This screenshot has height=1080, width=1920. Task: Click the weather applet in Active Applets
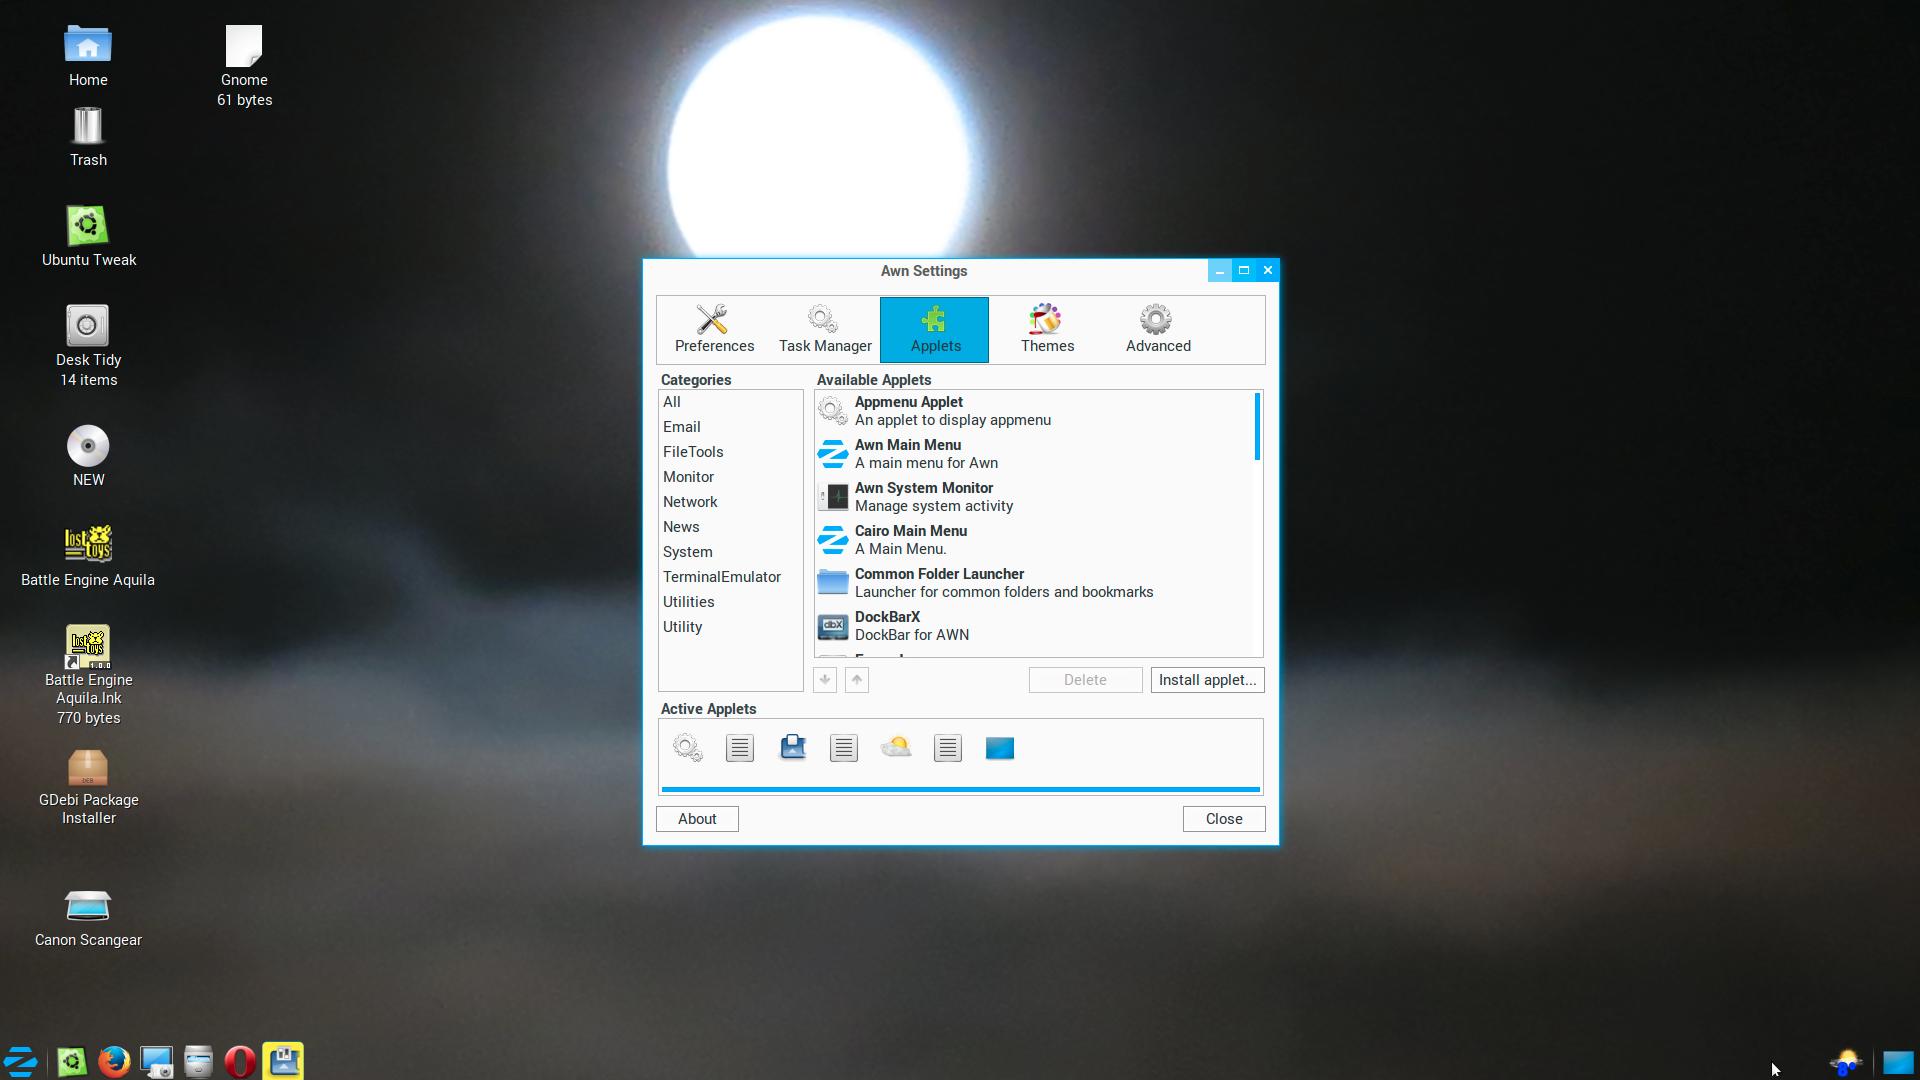click(x=896, y=748)
